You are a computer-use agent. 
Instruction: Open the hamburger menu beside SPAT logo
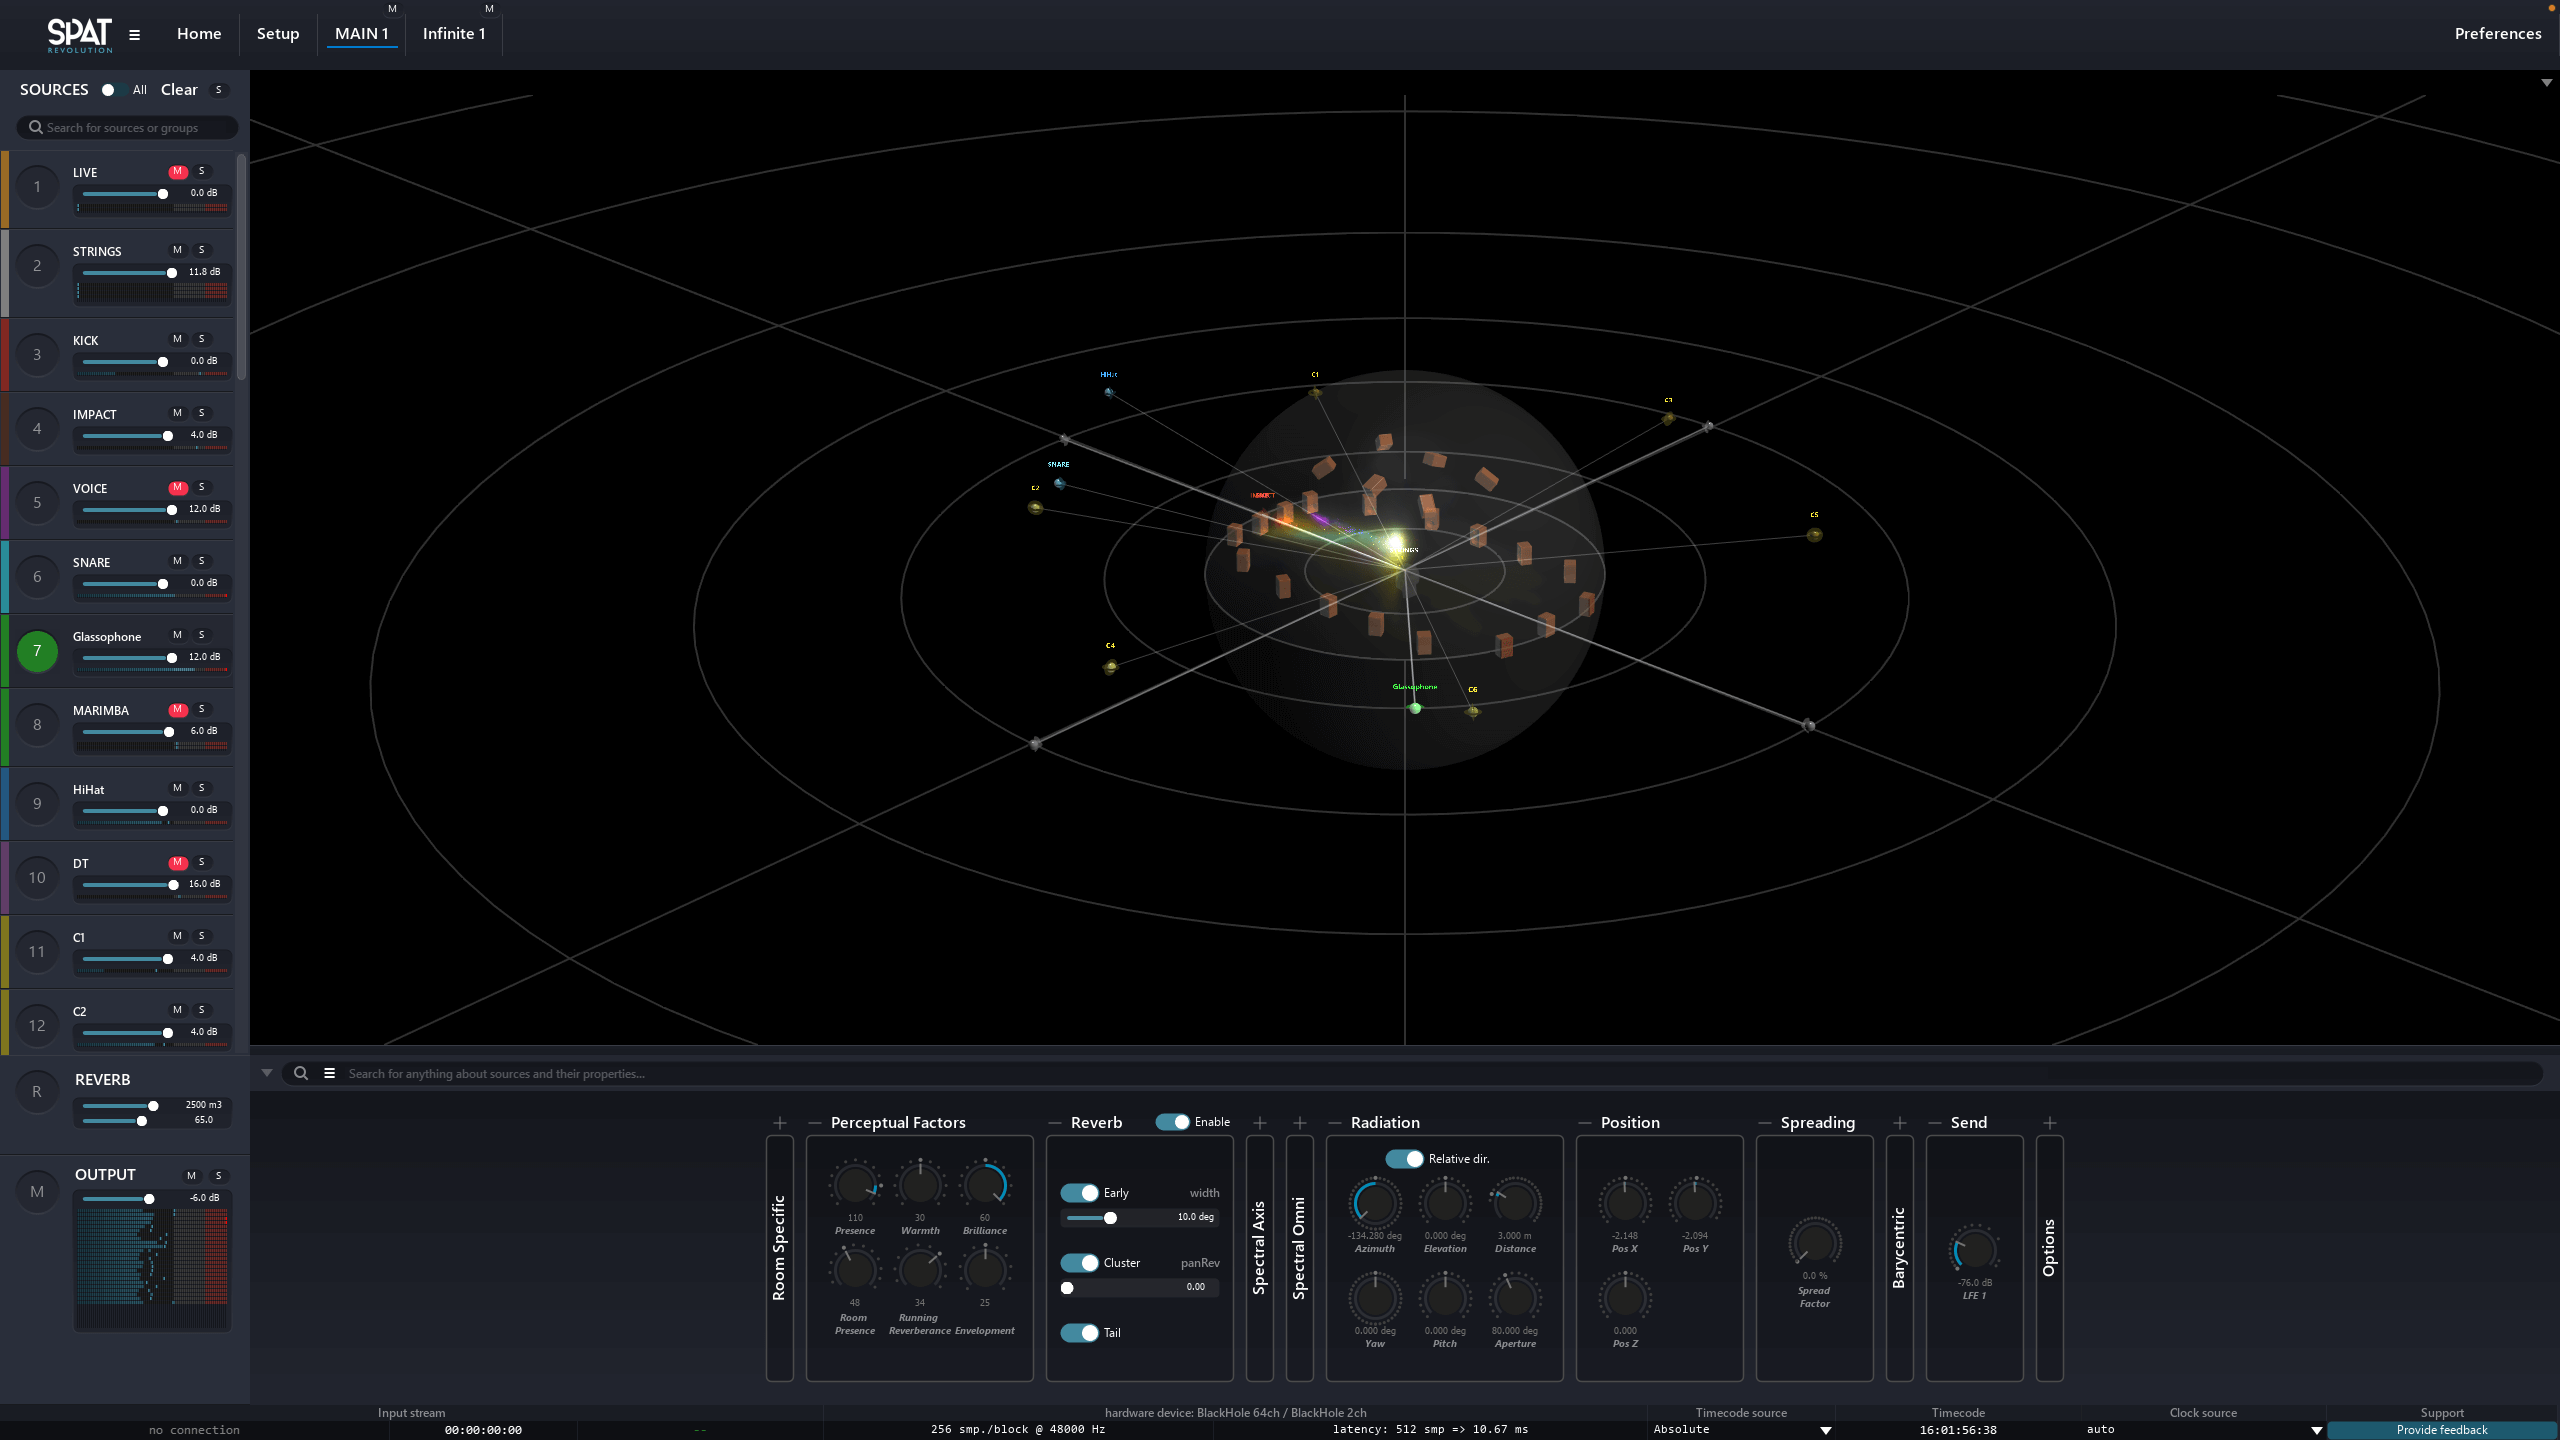134,34
